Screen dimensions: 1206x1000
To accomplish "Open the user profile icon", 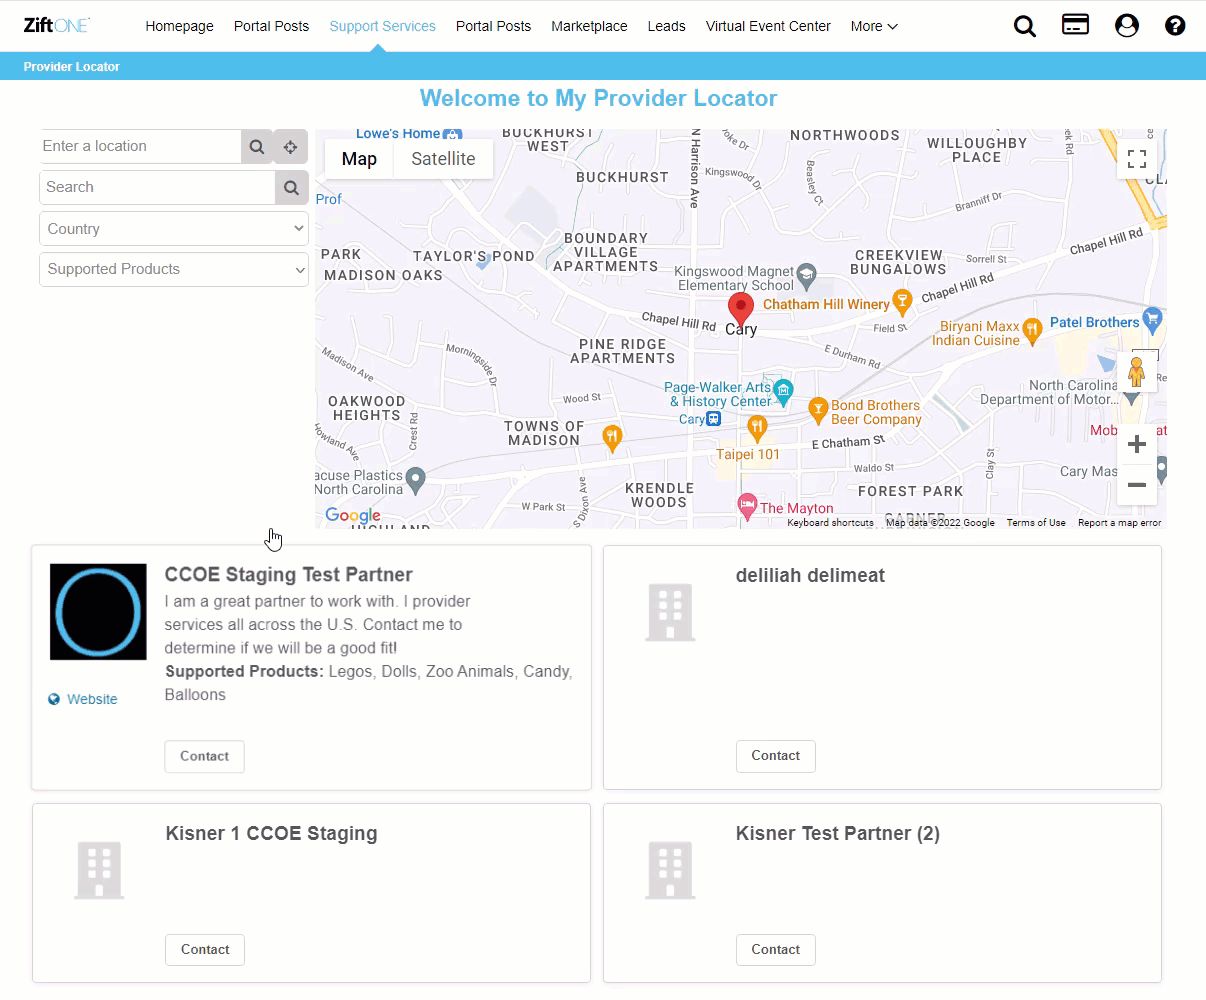I will 1127,26.
